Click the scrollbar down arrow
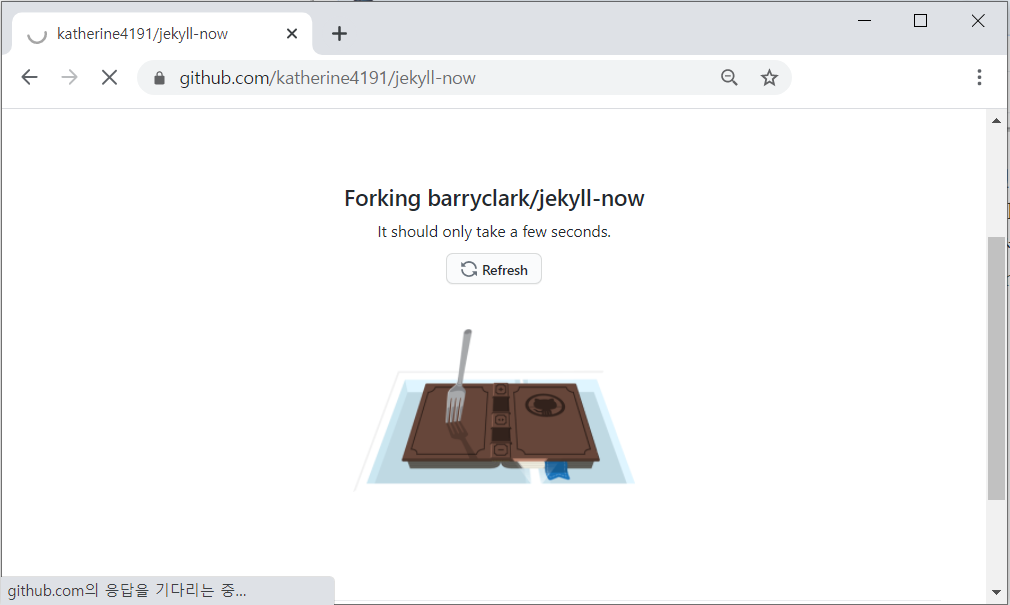This screenshot has width=1010, height=605. point(996,592)
